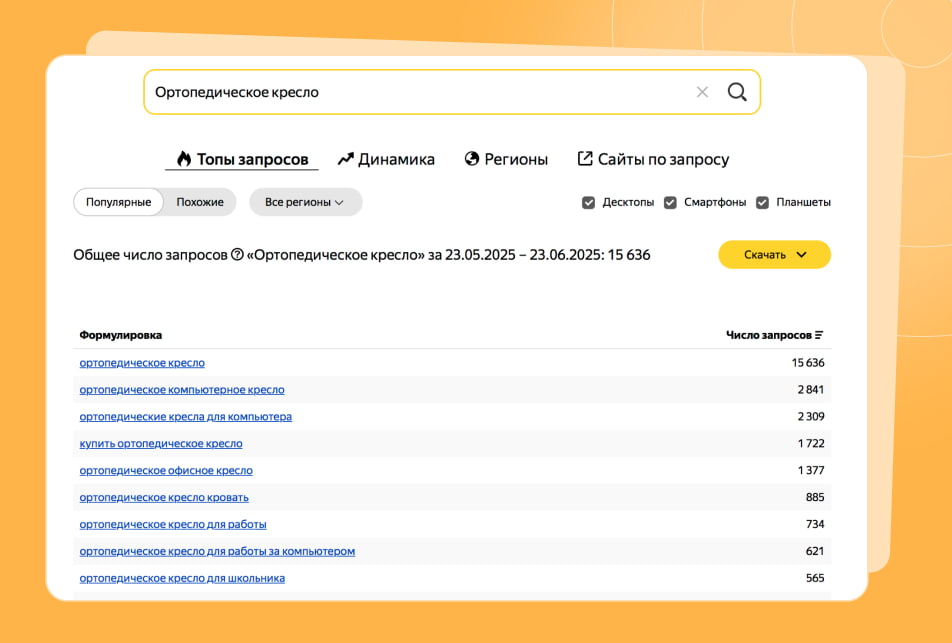Switch to the Динамика tab
952x643 pixels.
386,159
